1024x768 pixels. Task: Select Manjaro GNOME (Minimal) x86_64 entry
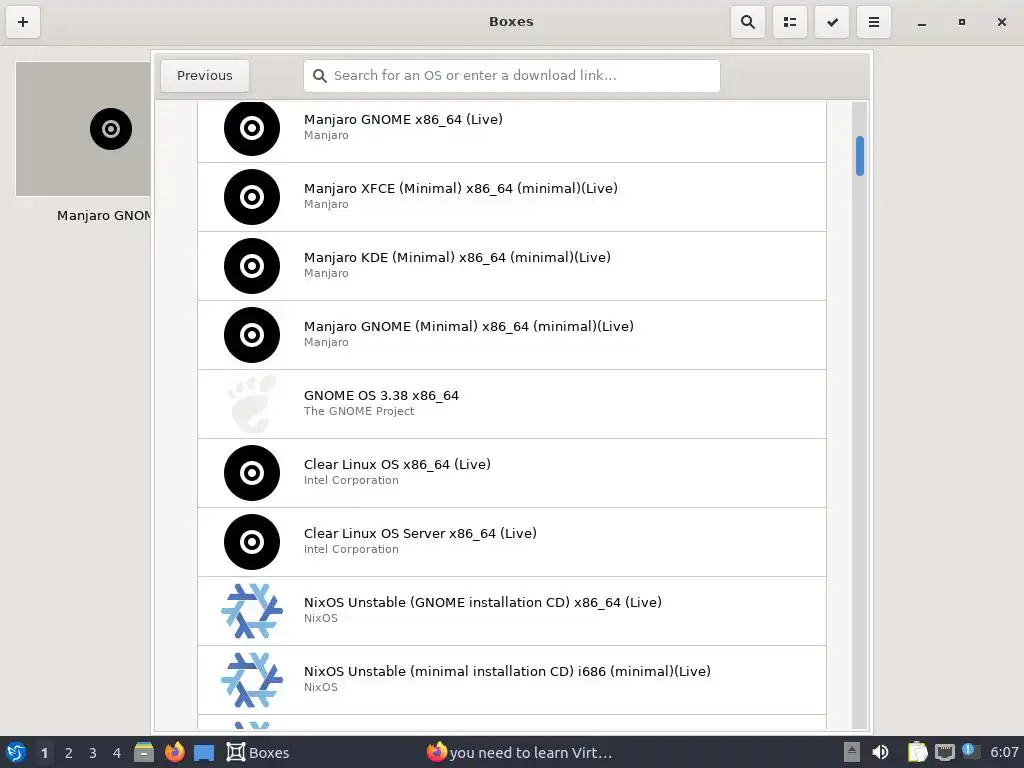(512, 336)
